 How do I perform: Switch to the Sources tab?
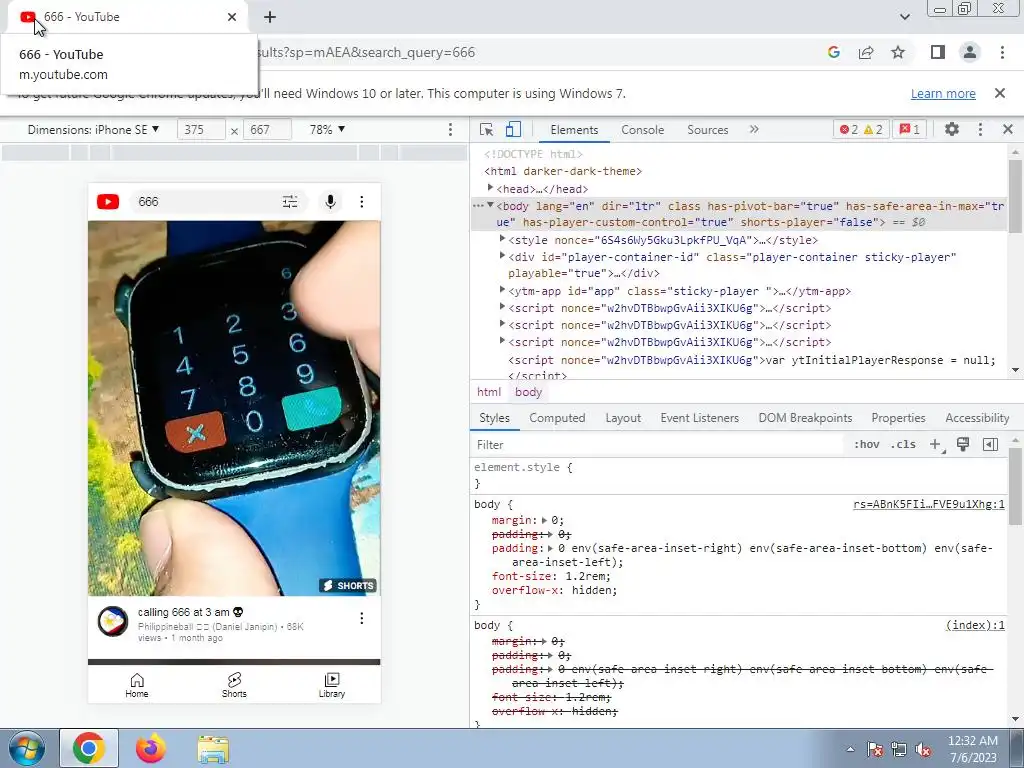tap(707, 129)
